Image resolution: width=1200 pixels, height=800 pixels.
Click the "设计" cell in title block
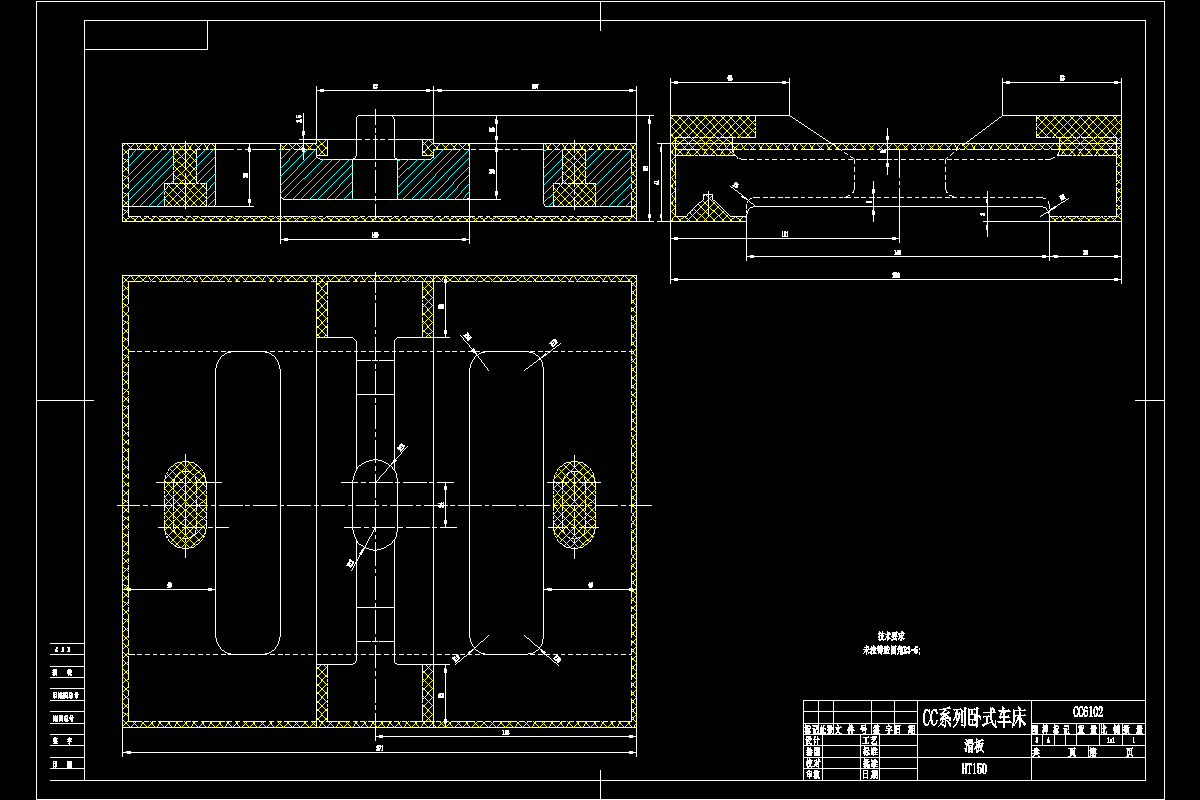[x=813, y=740]
